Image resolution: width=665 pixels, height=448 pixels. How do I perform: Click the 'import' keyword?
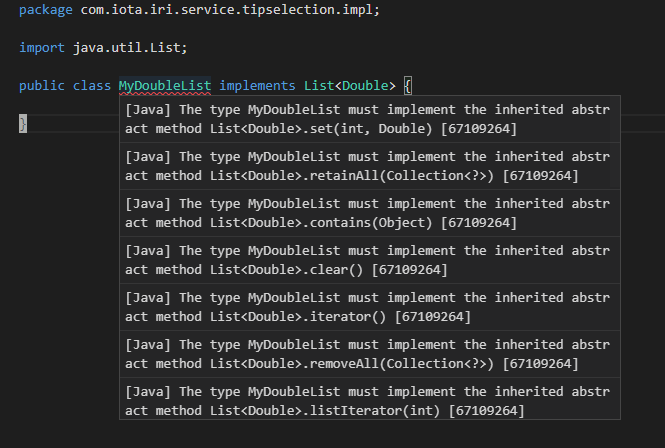coord(42,48)
